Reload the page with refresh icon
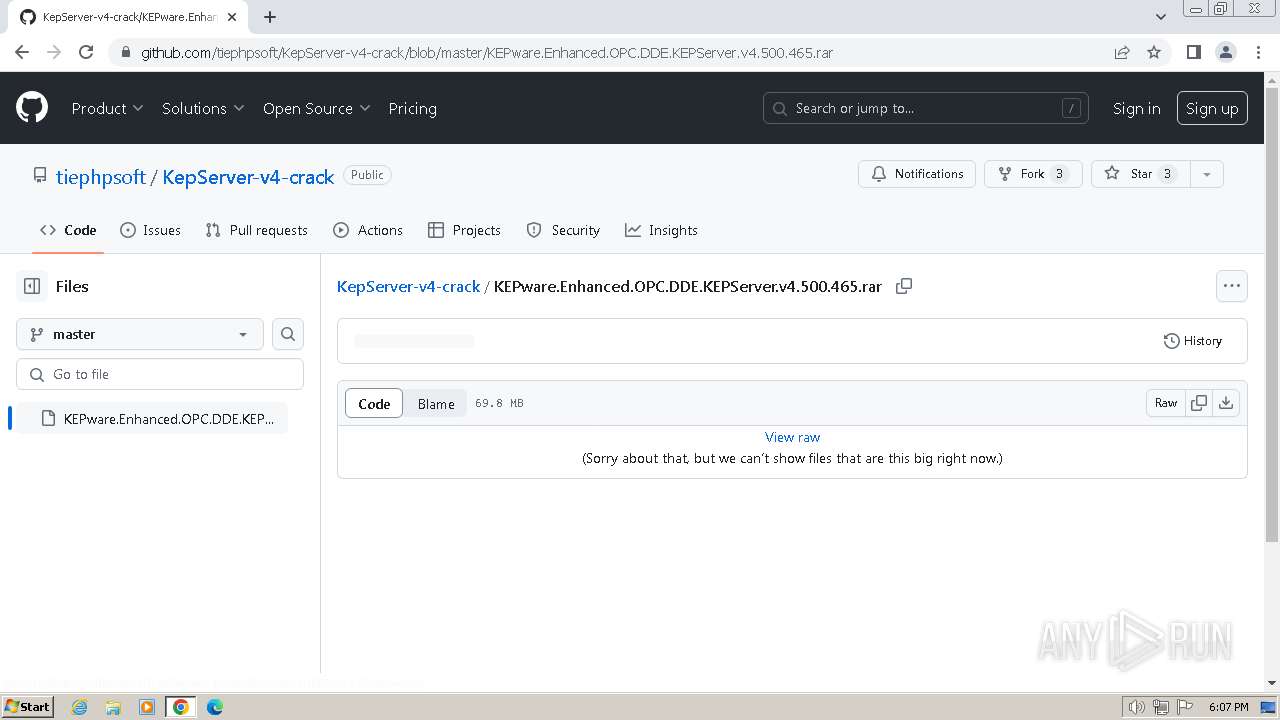The image size is (1280, 720). coord(86,52)
